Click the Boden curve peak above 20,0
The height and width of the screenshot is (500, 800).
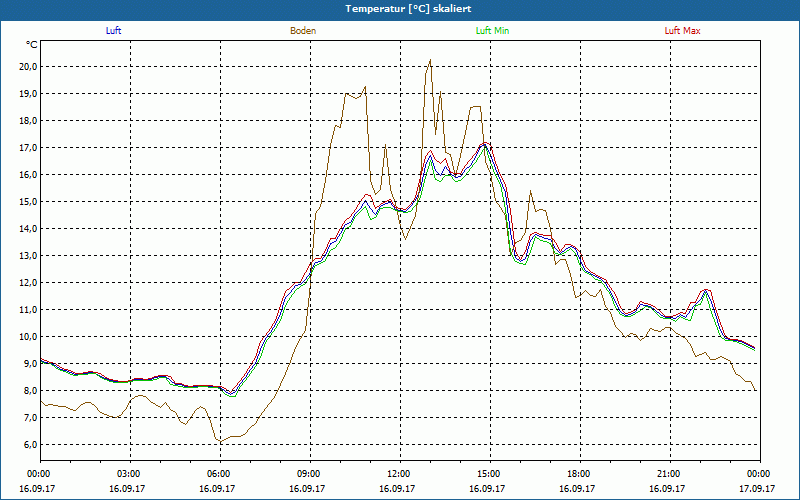pos(430,60)
